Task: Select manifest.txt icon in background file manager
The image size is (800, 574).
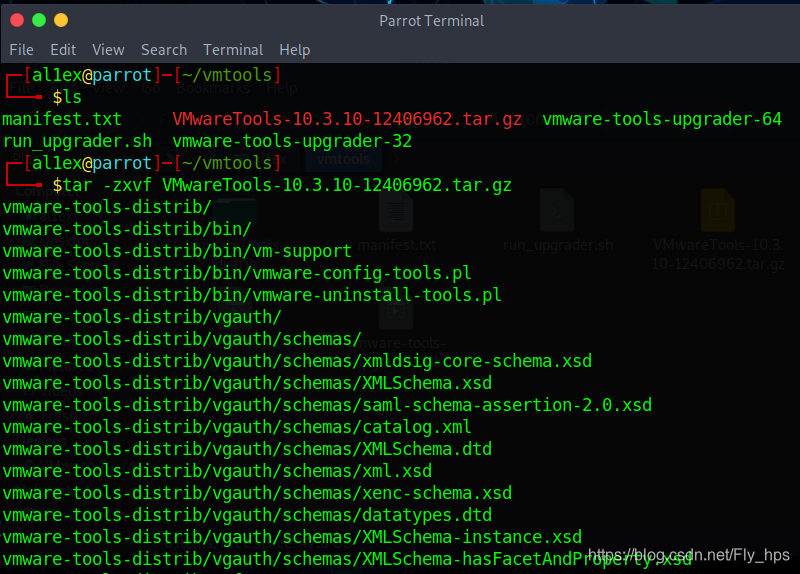Action: (396, 210)
